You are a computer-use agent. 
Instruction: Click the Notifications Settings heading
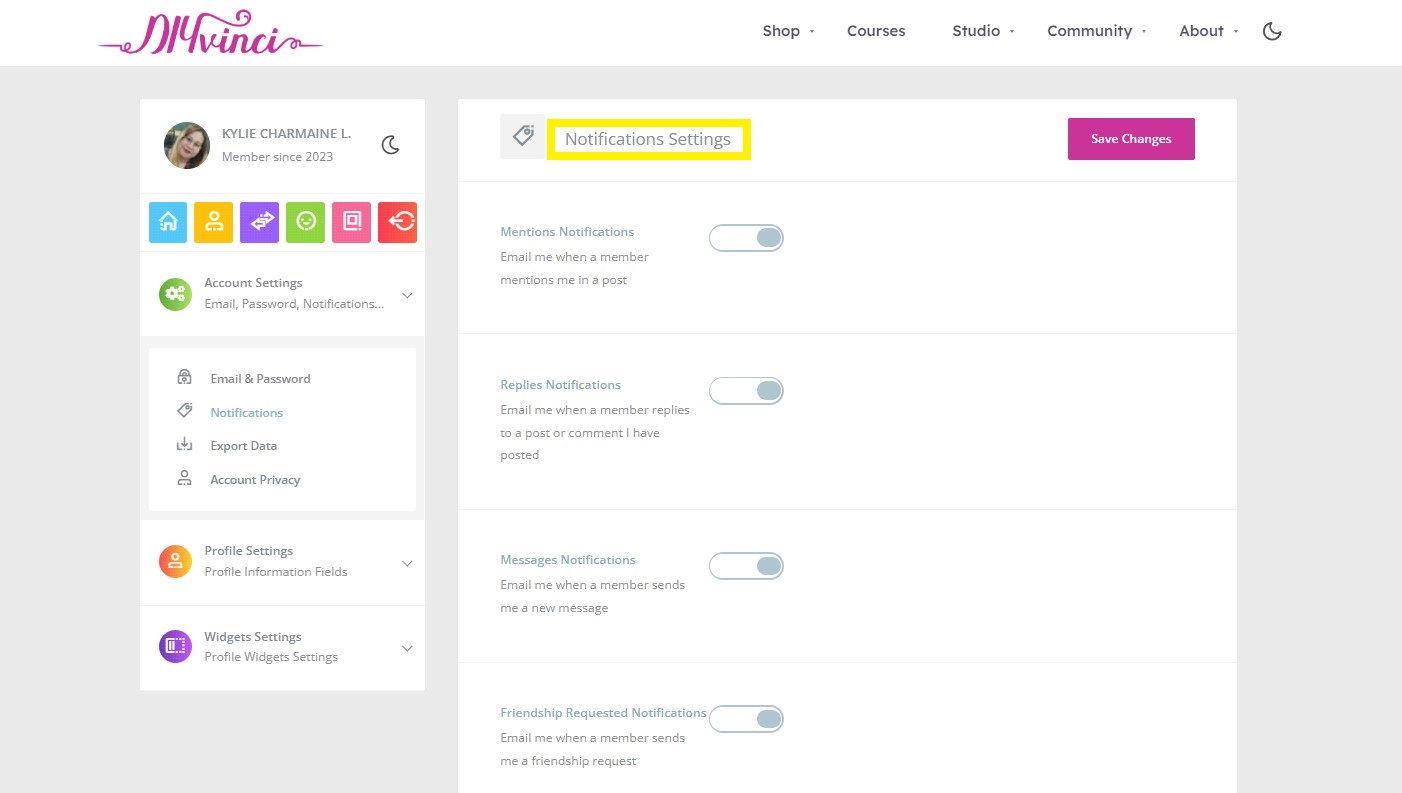[x=648, y=139]
